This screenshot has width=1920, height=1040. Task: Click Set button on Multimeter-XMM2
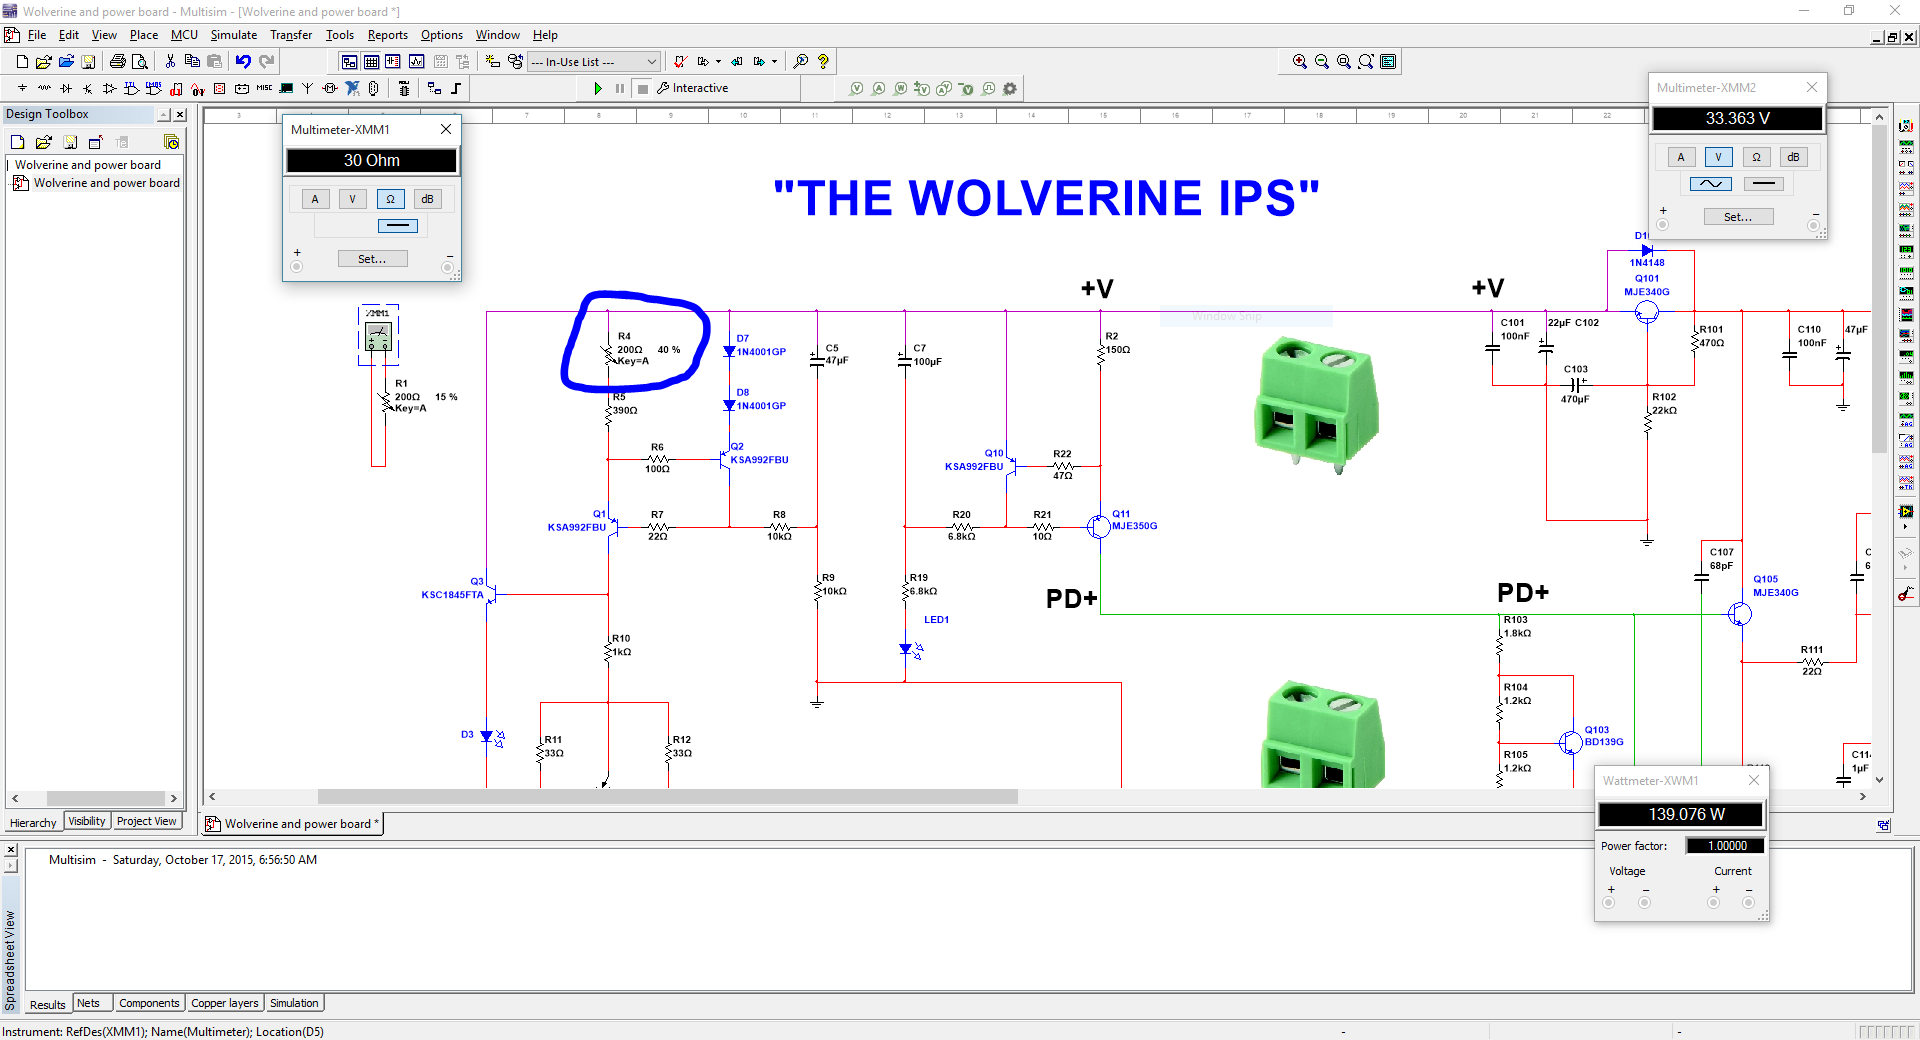[1738, 216]
